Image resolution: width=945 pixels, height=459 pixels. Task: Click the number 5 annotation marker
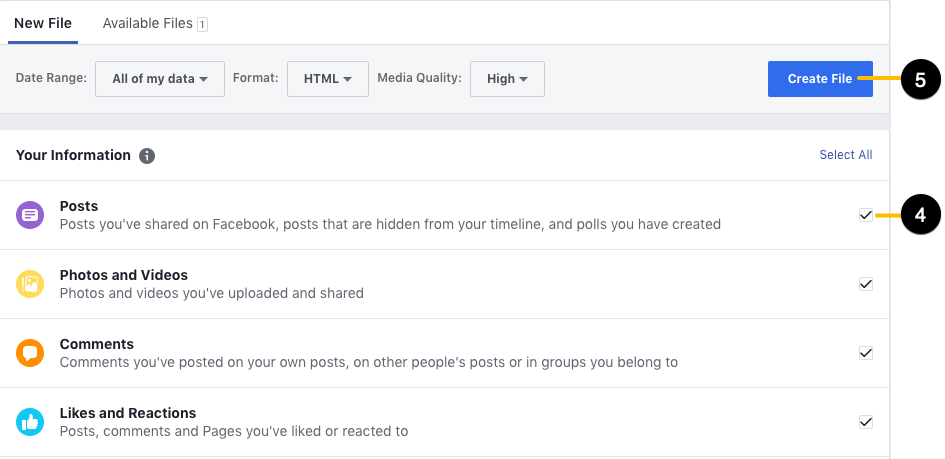(x=920, y=80)
